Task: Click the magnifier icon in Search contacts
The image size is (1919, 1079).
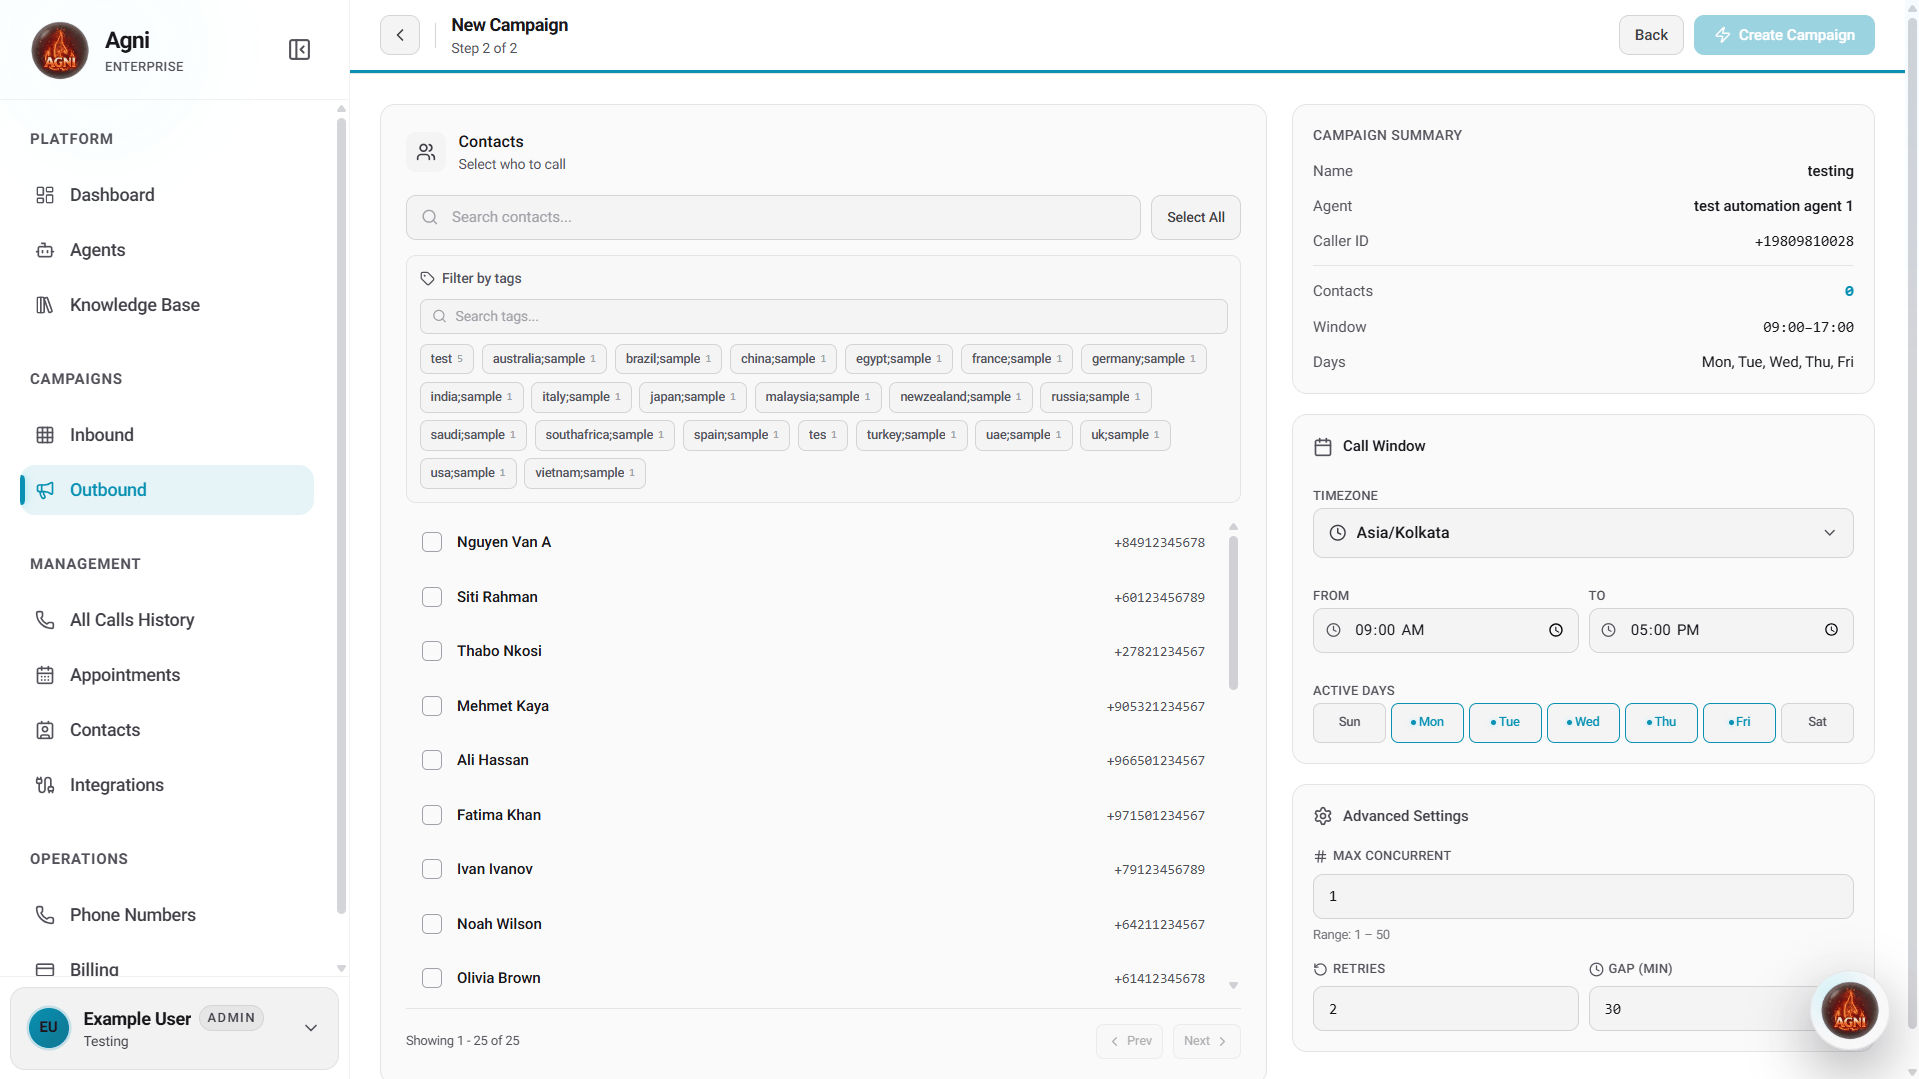Action: pos(430,217)
